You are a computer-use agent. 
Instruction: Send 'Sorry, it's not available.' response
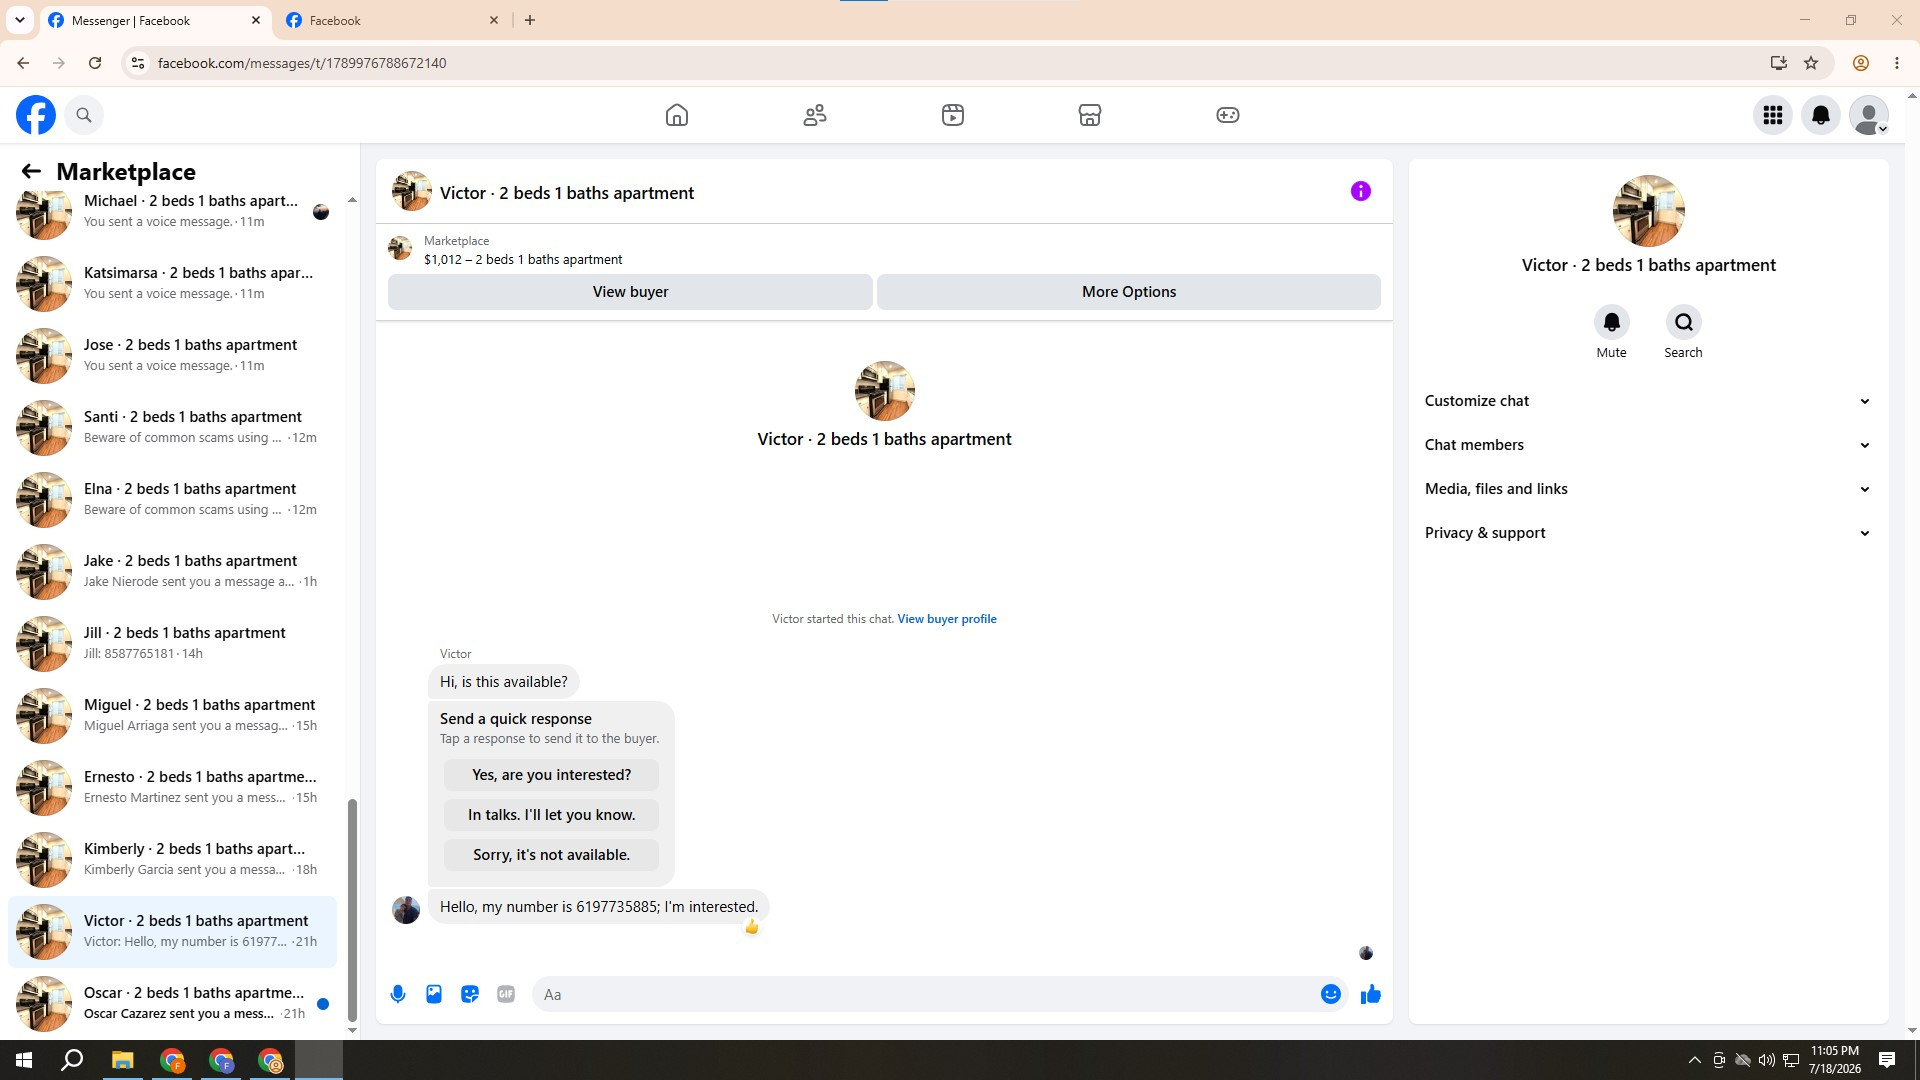point(551,855)
